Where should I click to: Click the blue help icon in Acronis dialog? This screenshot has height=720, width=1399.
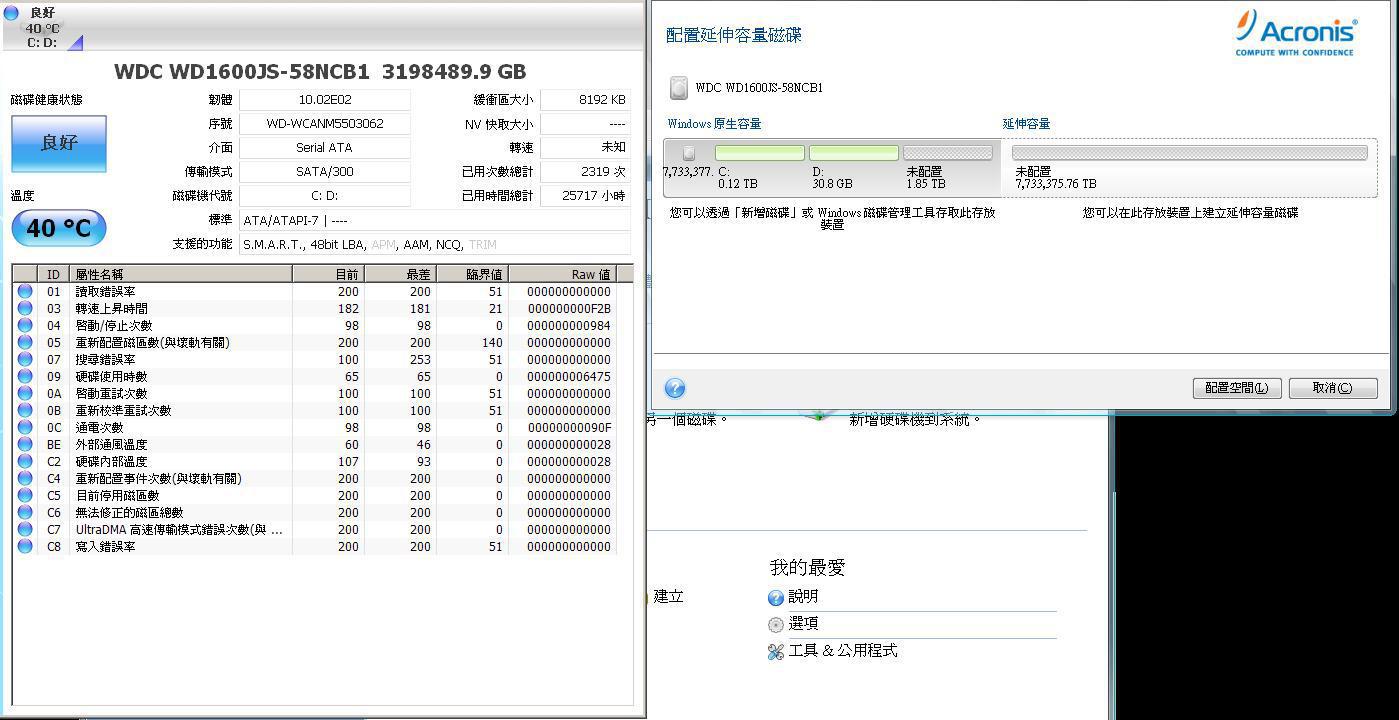click(x=675, y=388)
